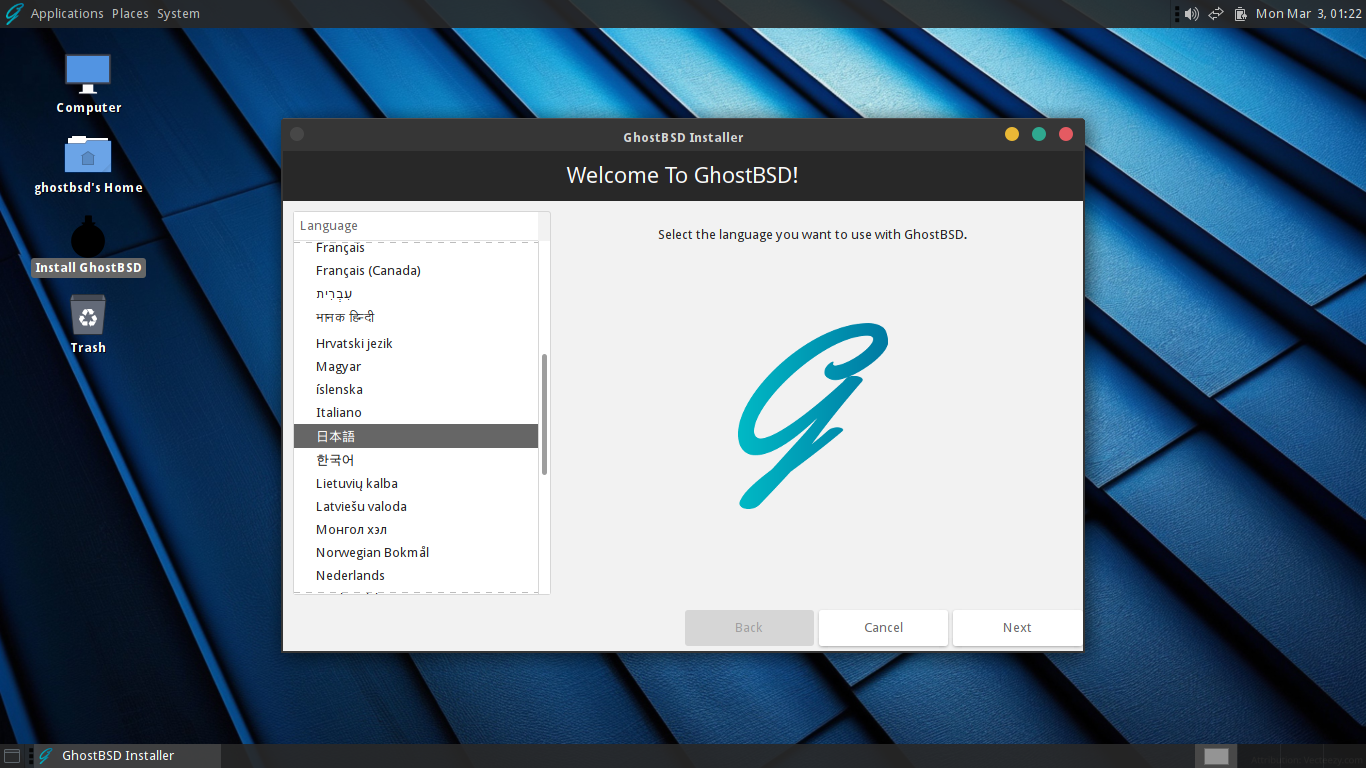
Task: Check the battery status tray icon
Action: [x=1241, y=13]
